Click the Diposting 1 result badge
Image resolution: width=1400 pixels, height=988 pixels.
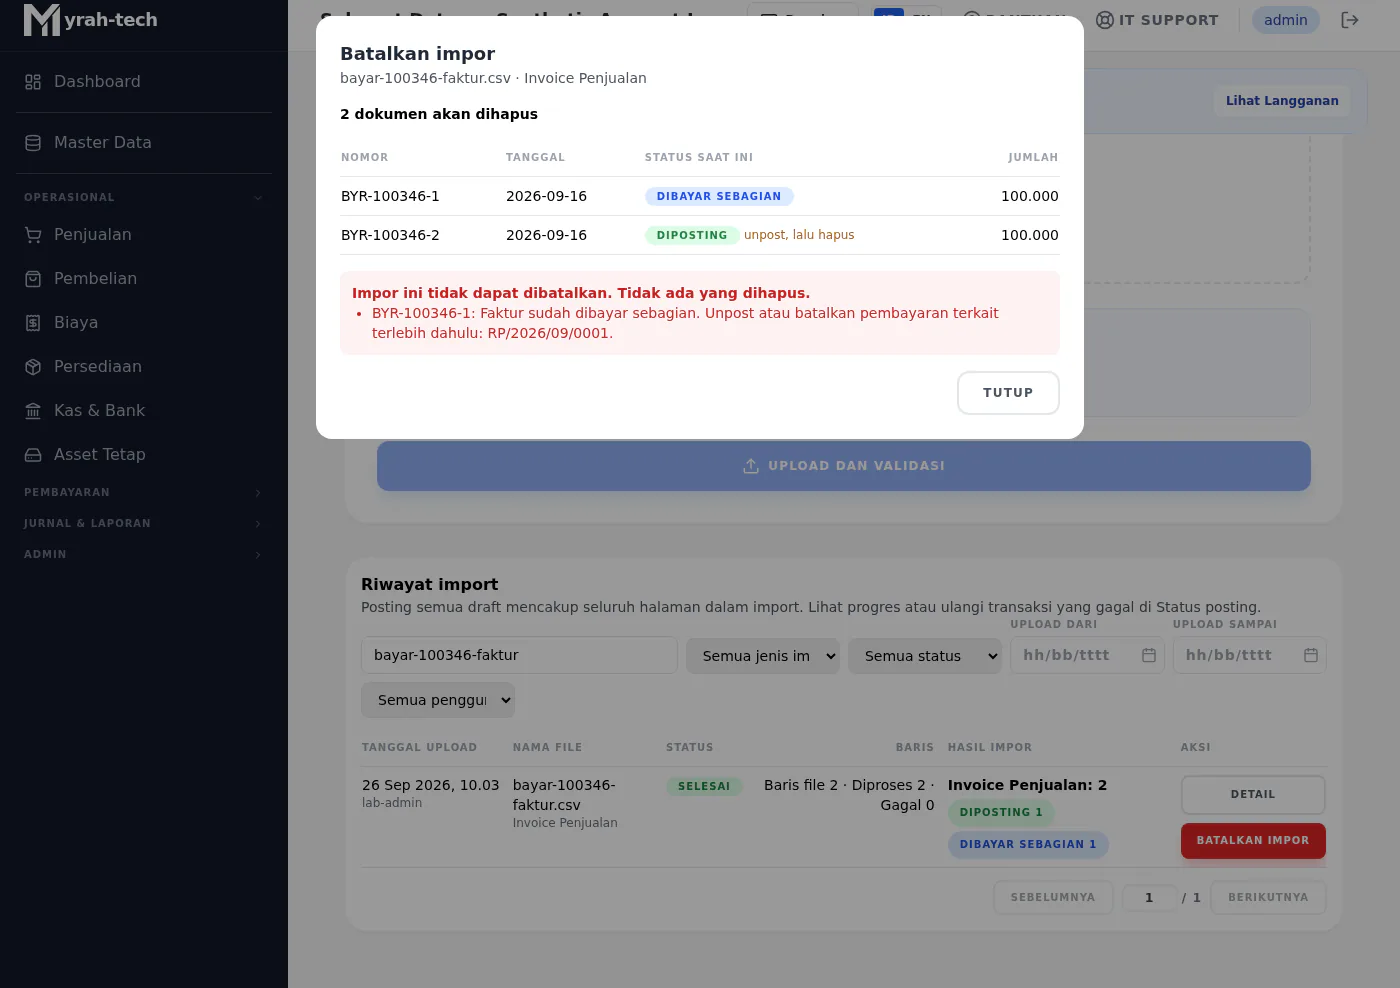[1001, 813]
